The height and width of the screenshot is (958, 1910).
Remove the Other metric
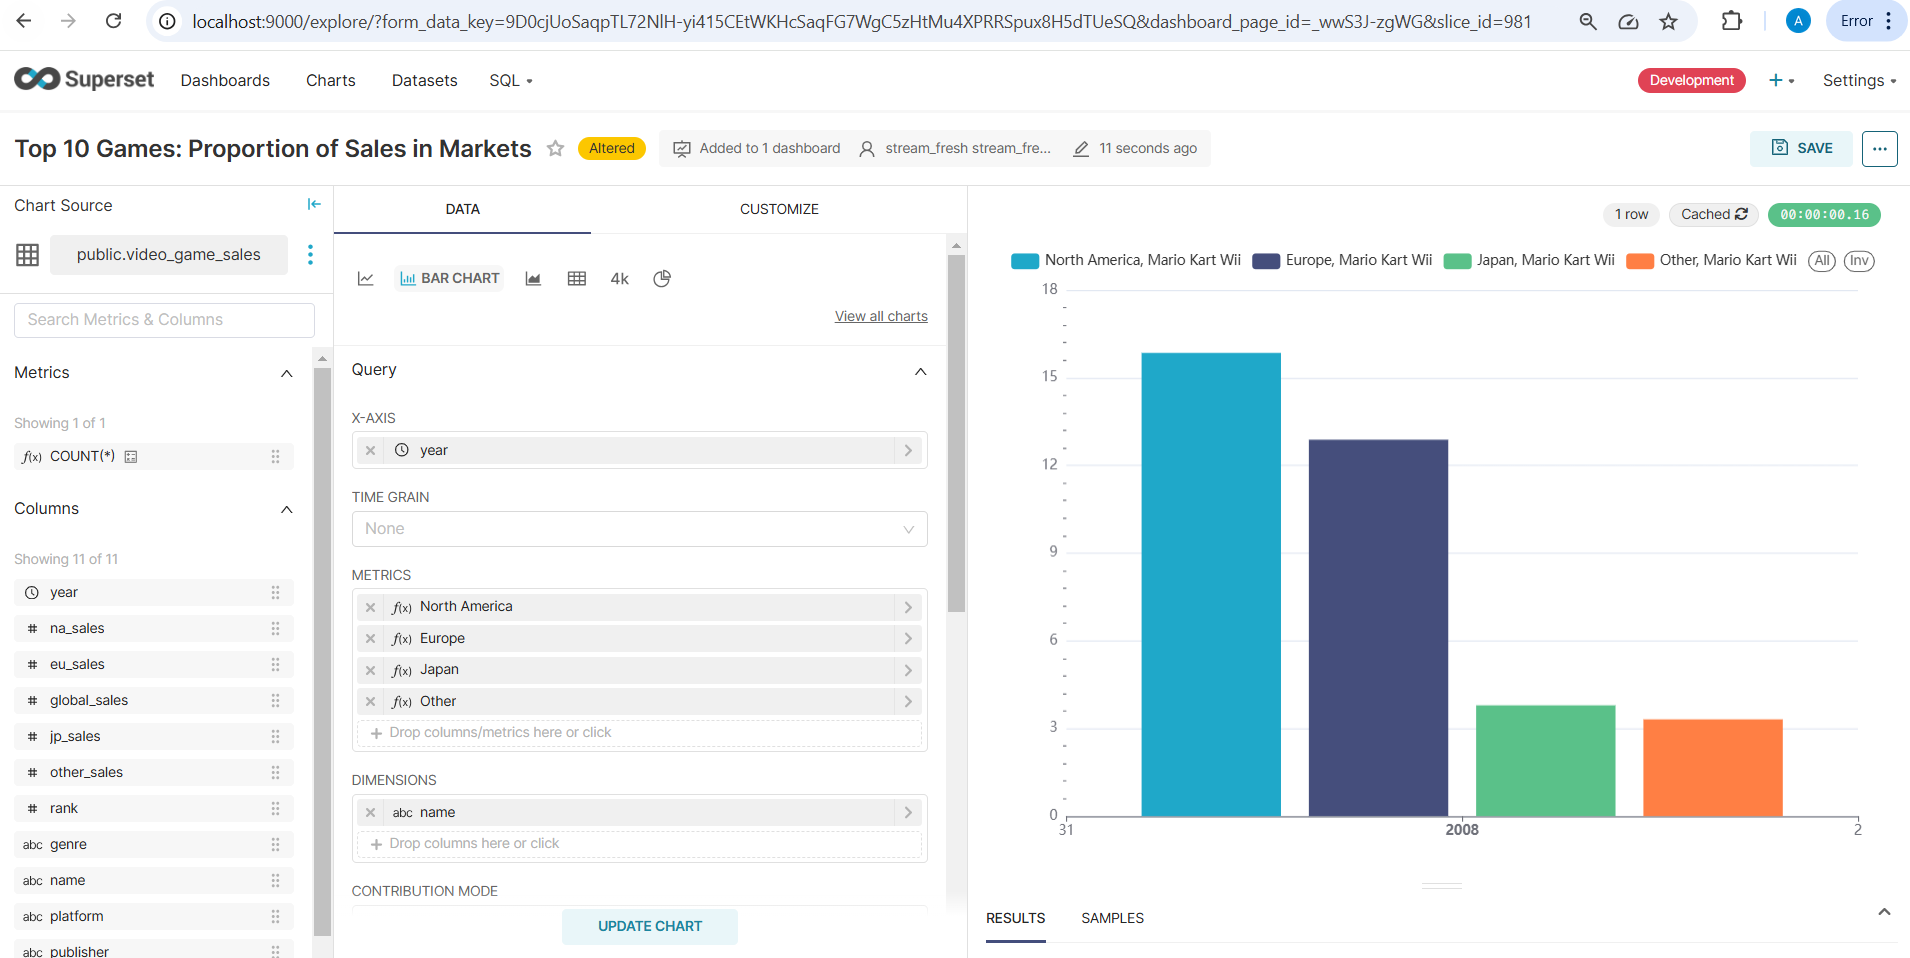click(370, 702)
